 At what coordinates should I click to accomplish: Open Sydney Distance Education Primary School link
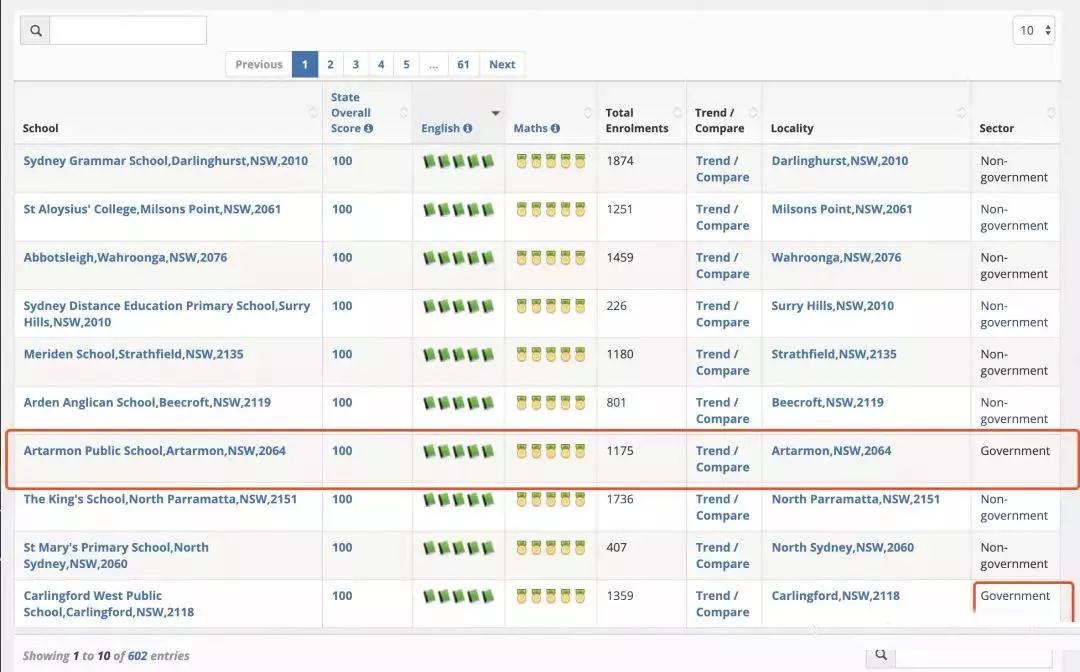point(167,314)
